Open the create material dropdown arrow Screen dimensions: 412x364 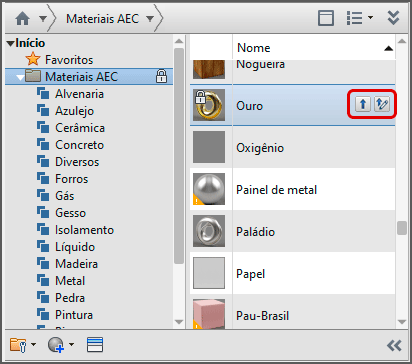[x=71, y=344]
